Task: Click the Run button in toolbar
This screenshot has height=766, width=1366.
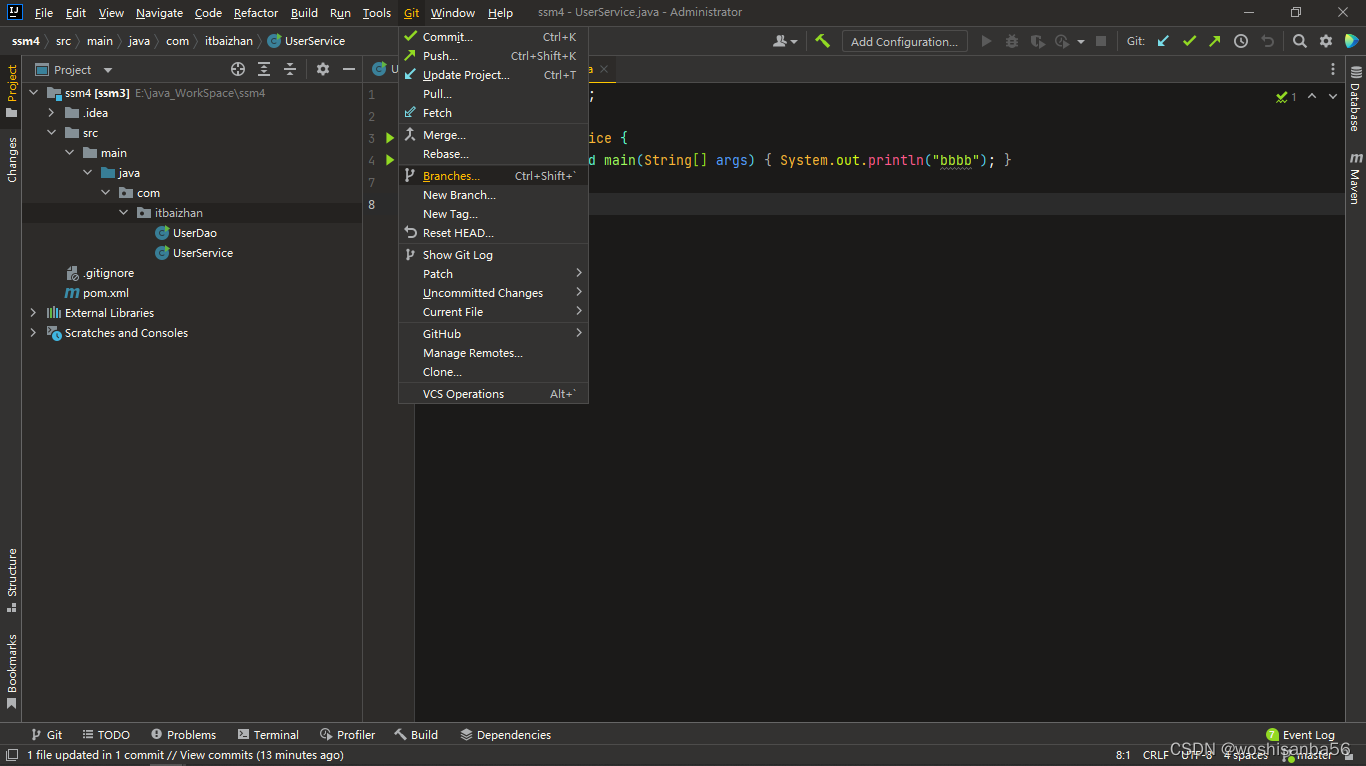Action: click(987, 41)
